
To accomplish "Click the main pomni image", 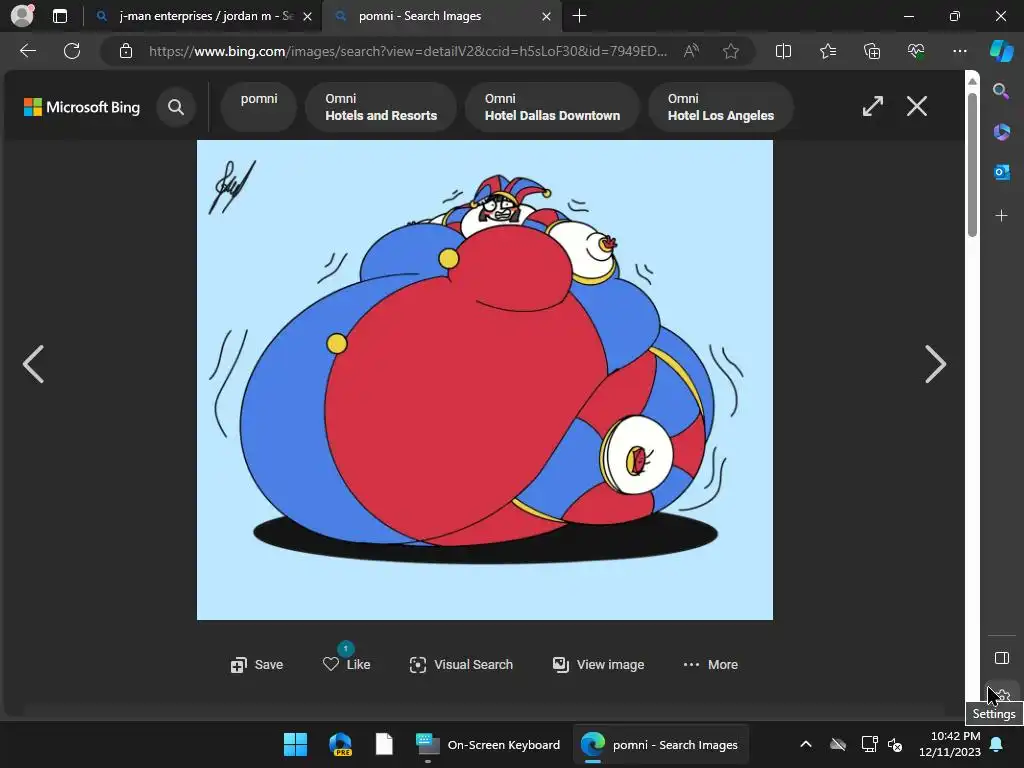I will [485, 379].
